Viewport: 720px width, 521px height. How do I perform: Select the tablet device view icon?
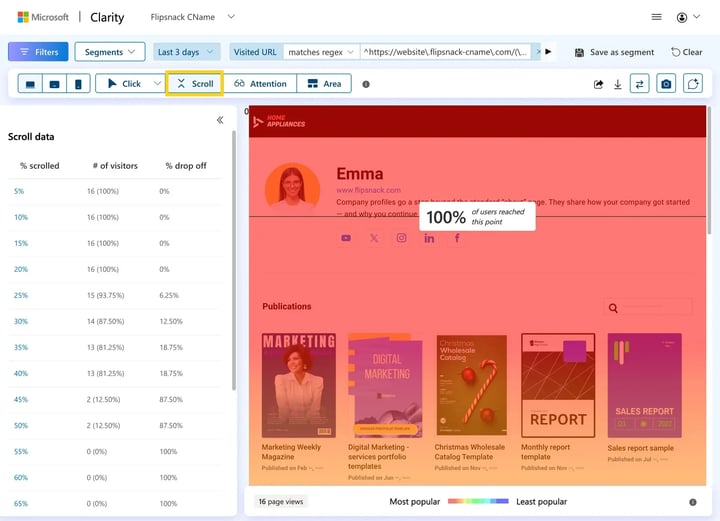pyautogui.click(x=54, y=84)
